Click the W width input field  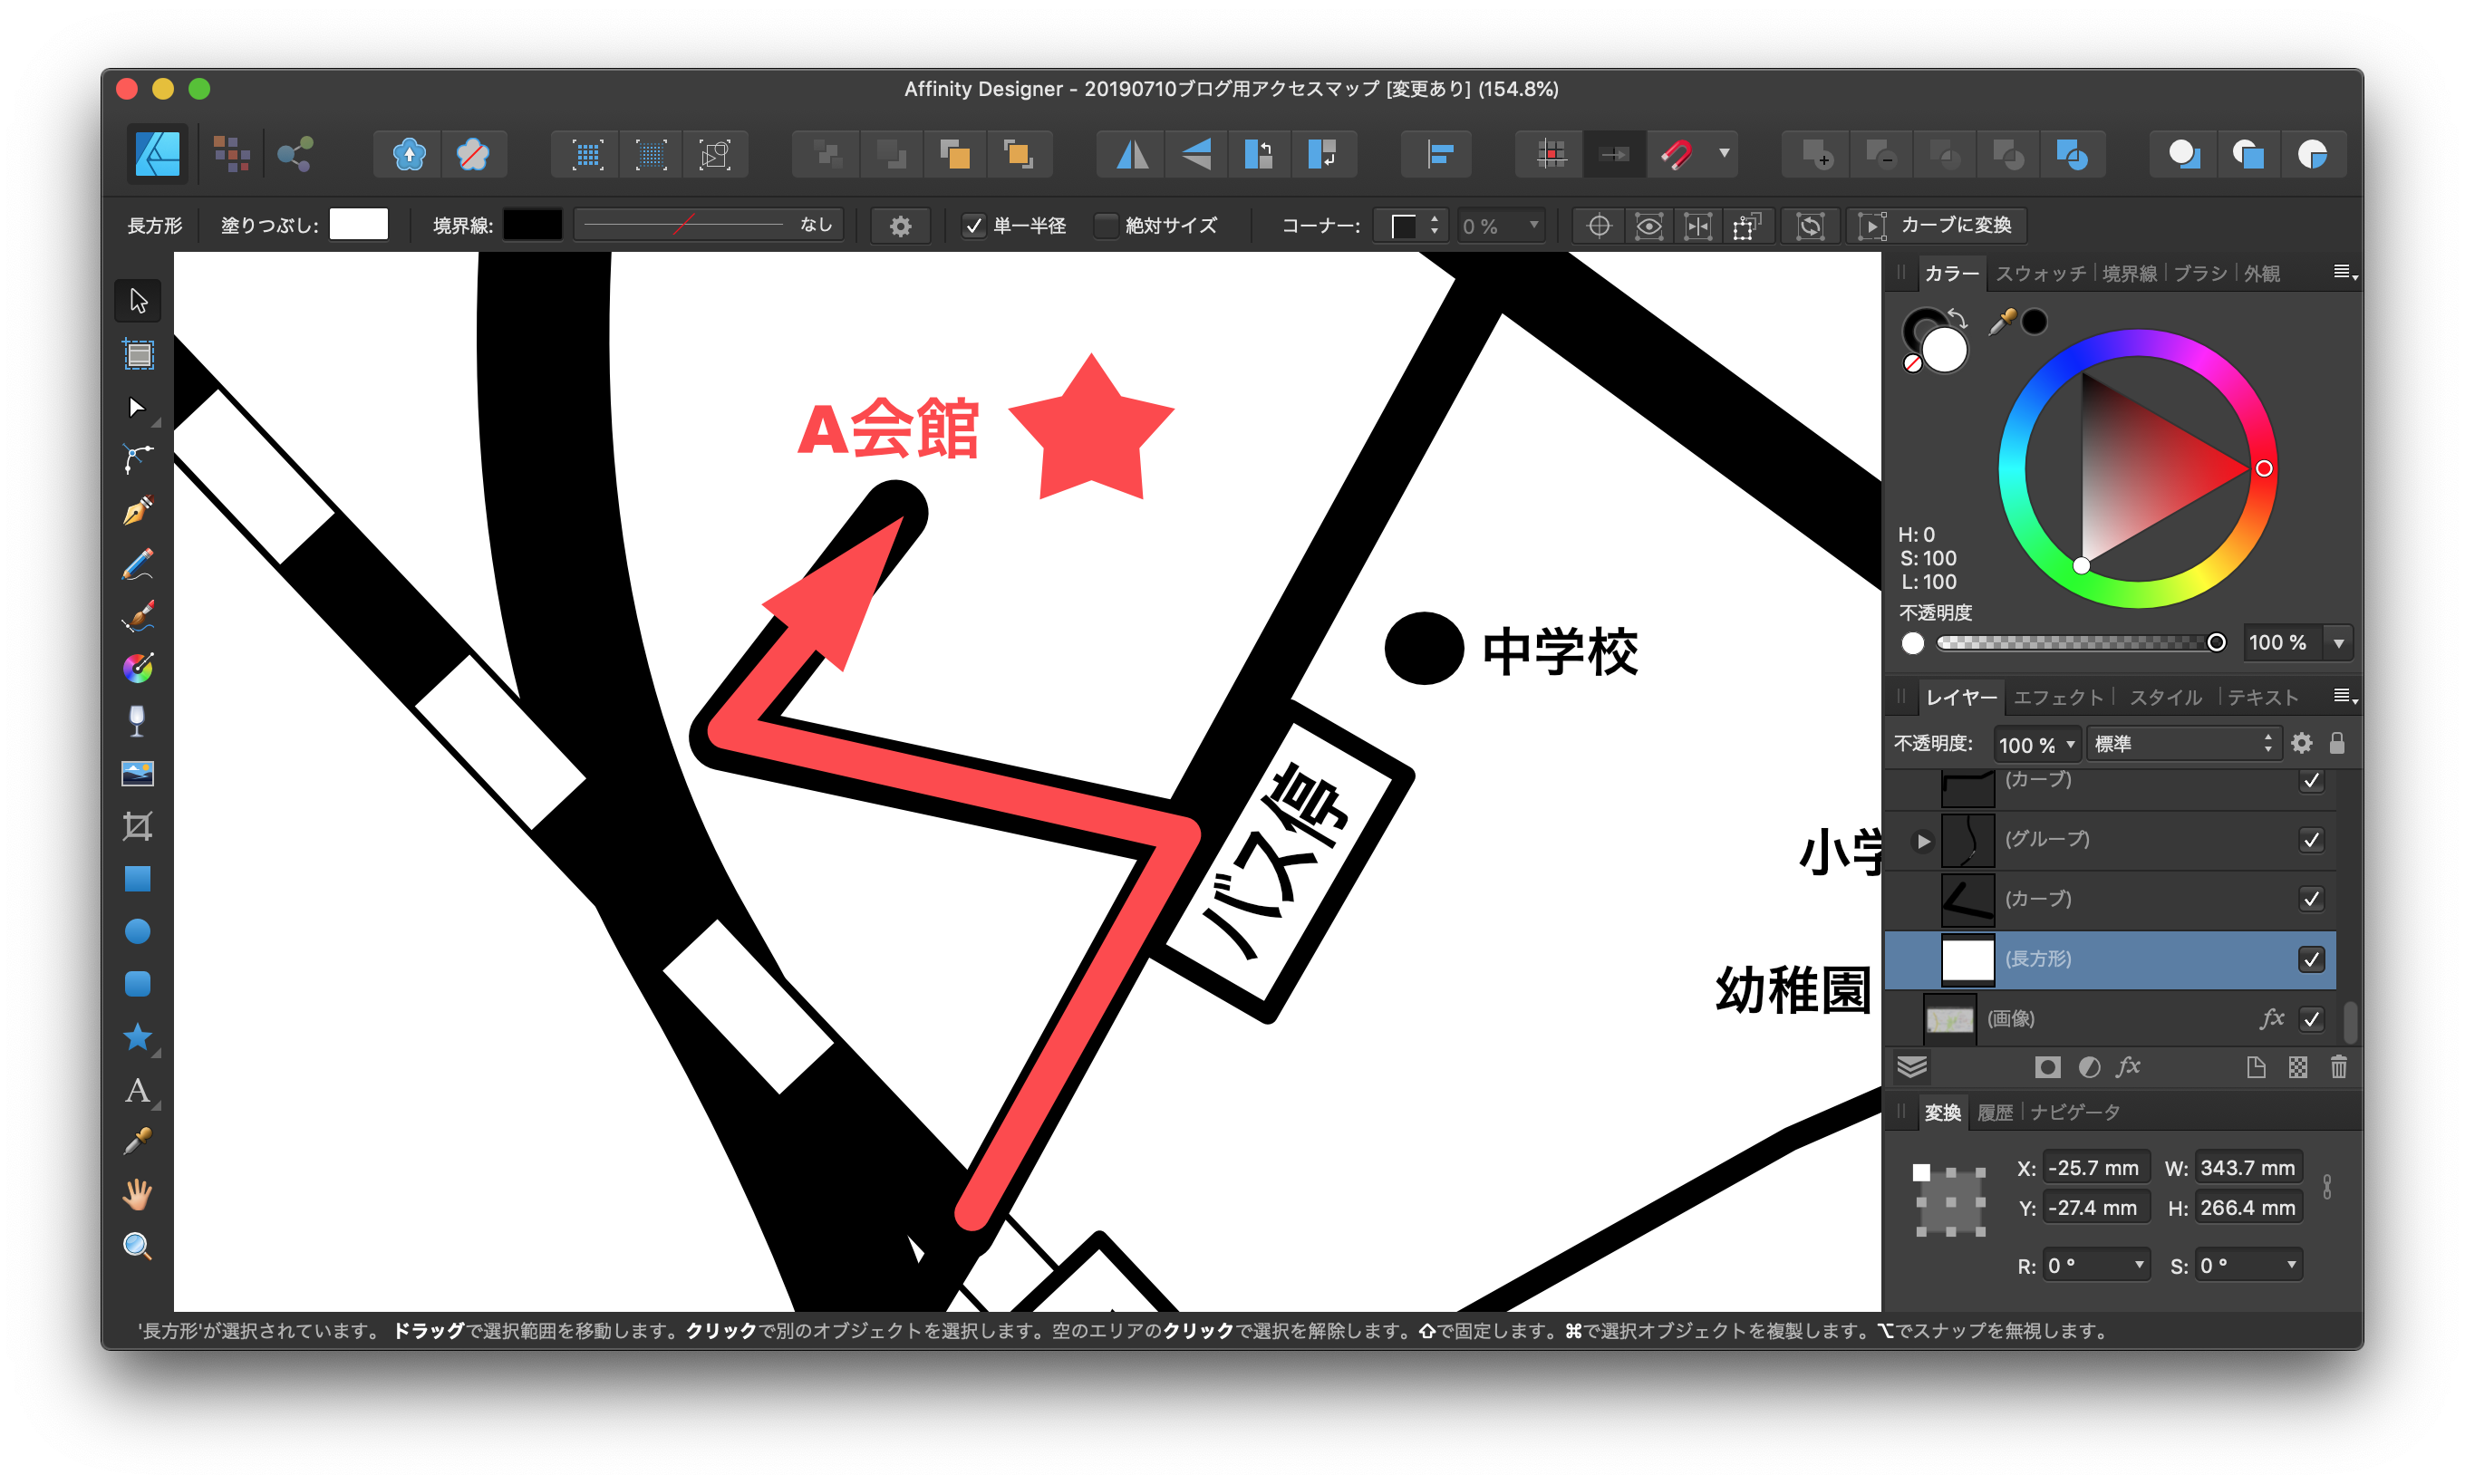point(2246,1167)
